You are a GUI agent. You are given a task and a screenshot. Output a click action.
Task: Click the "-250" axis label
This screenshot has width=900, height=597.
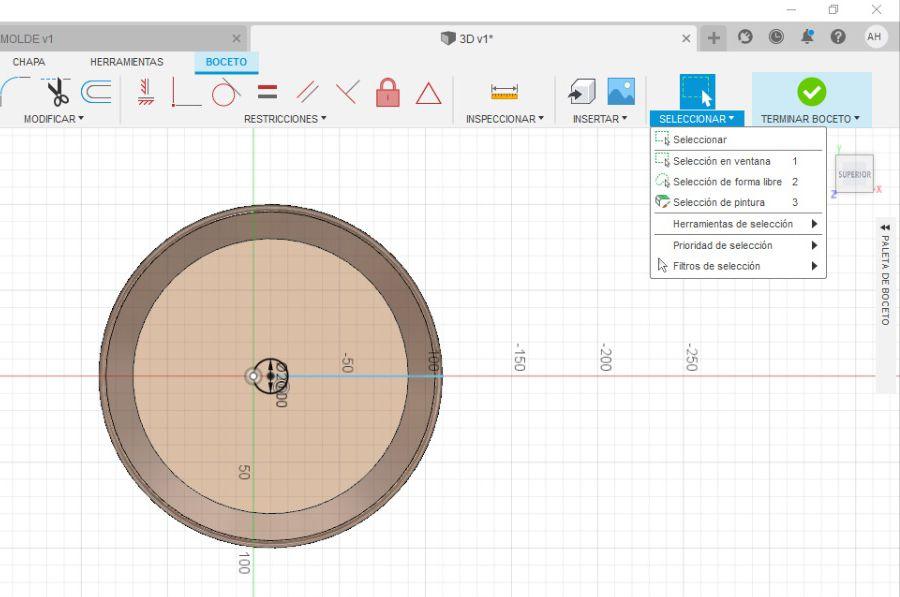click(x=692, y=357)
